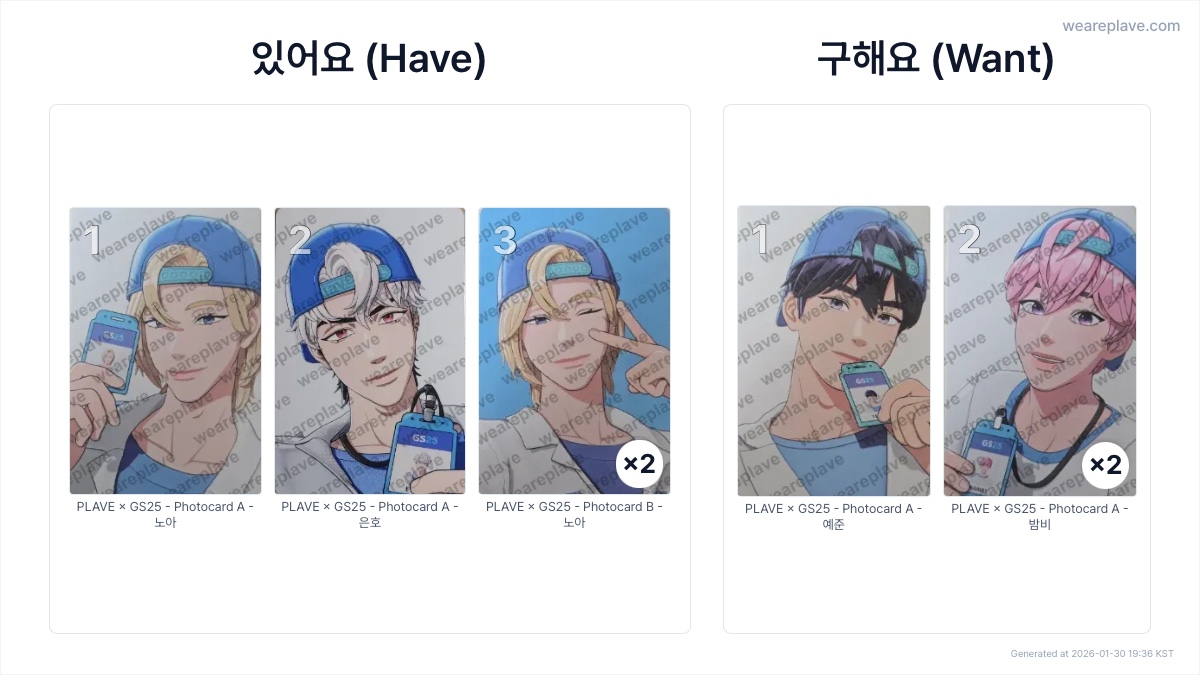Click the ×2 badge on 밤비 photocard

(x=1105, y=465)
